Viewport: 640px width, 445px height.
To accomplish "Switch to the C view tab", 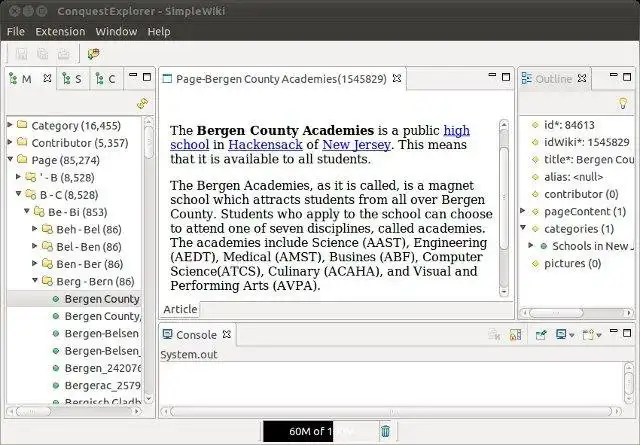I will [x=105, y=79].
